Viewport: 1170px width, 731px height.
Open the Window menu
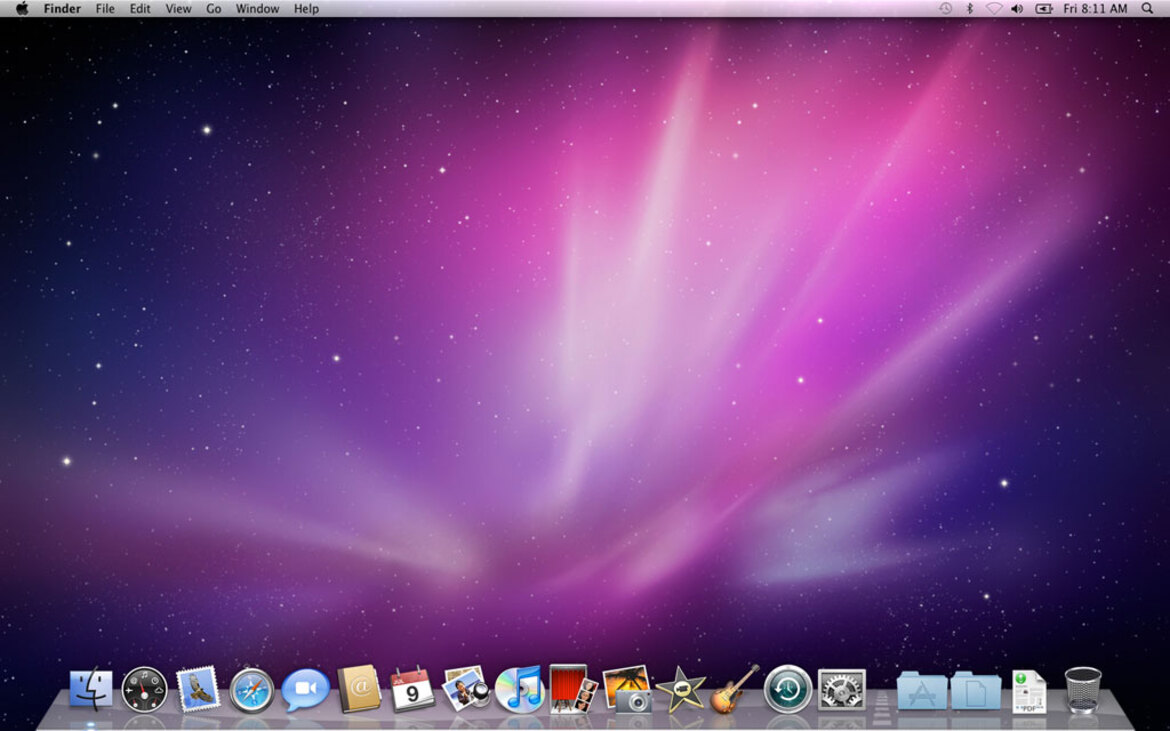257,8
